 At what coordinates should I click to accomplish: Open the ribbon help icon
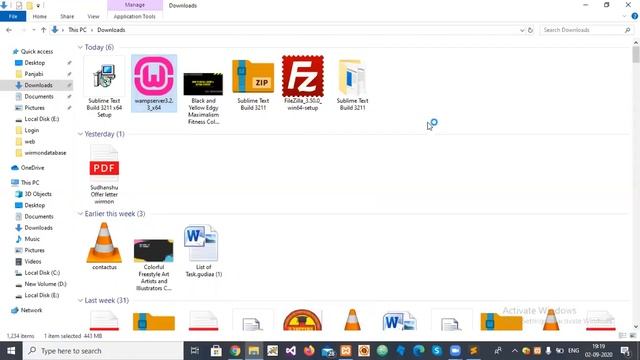635,16
